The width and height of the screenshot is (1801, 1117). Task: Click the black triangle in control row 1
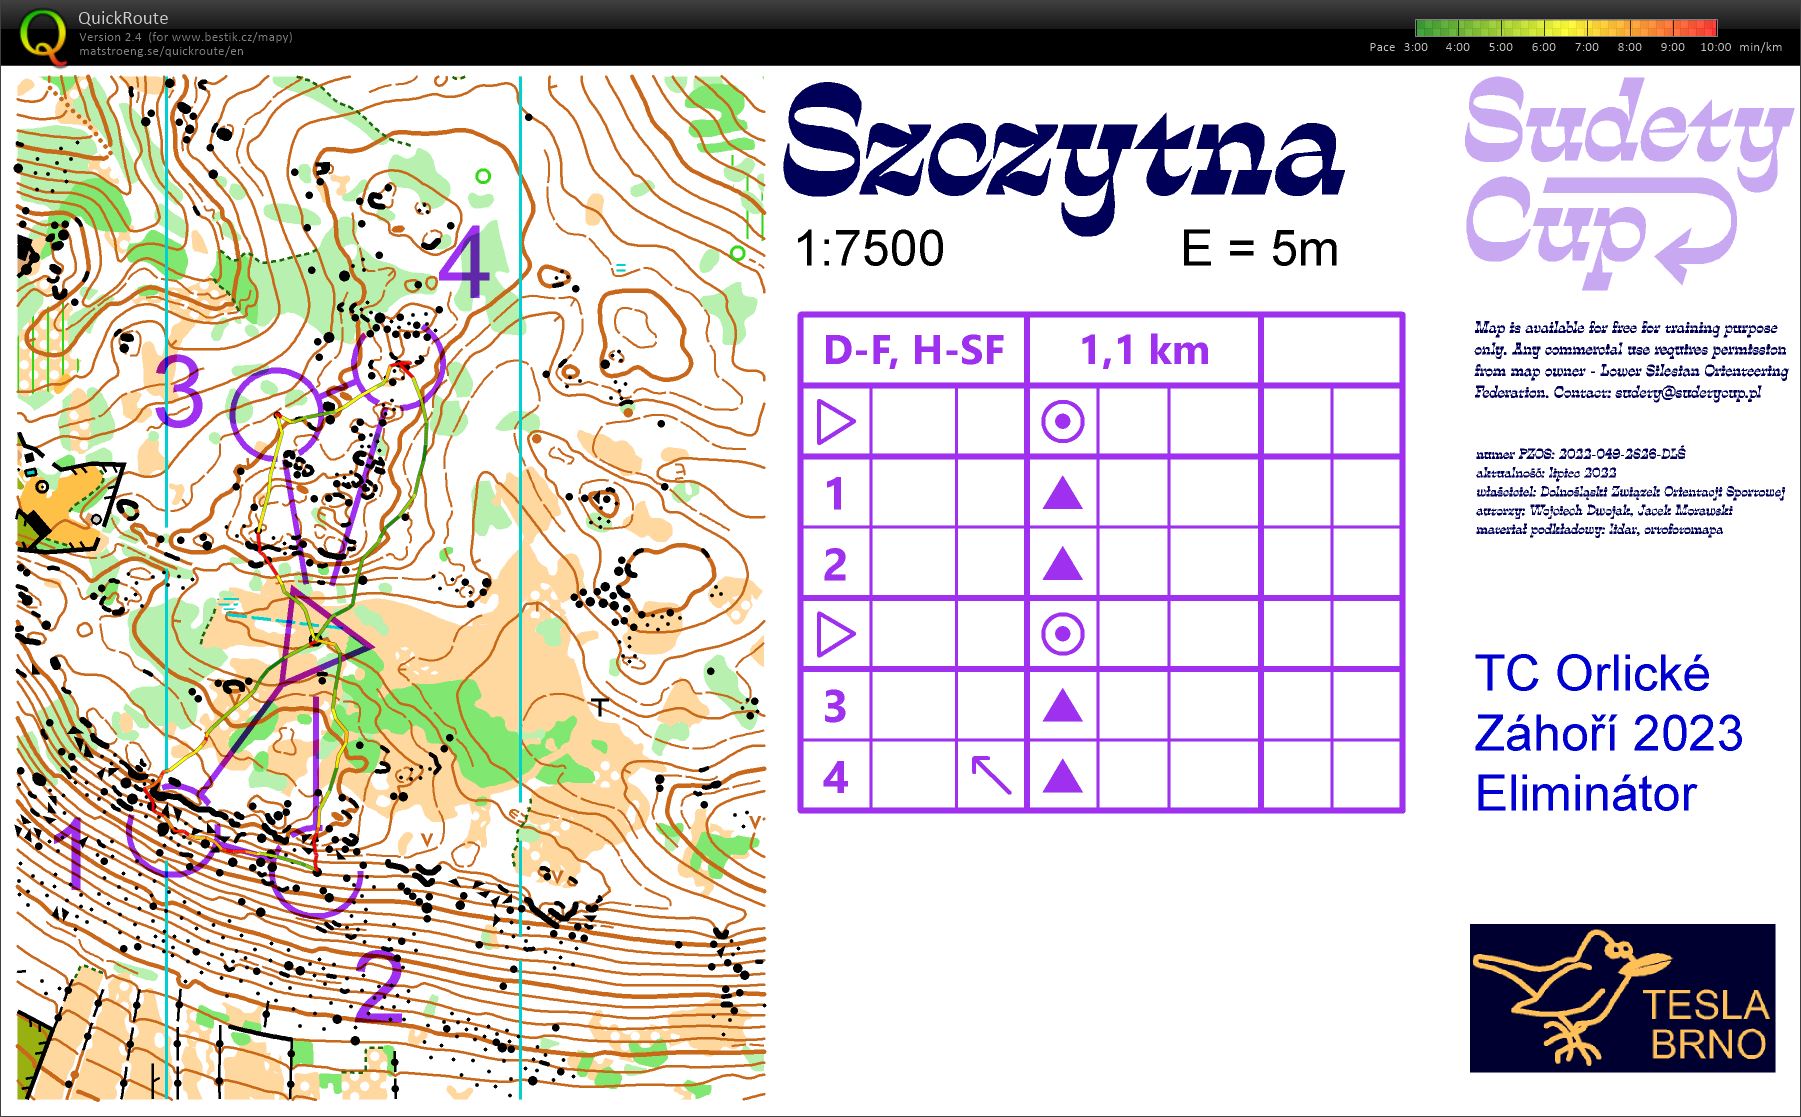(x=1062, y=493)
